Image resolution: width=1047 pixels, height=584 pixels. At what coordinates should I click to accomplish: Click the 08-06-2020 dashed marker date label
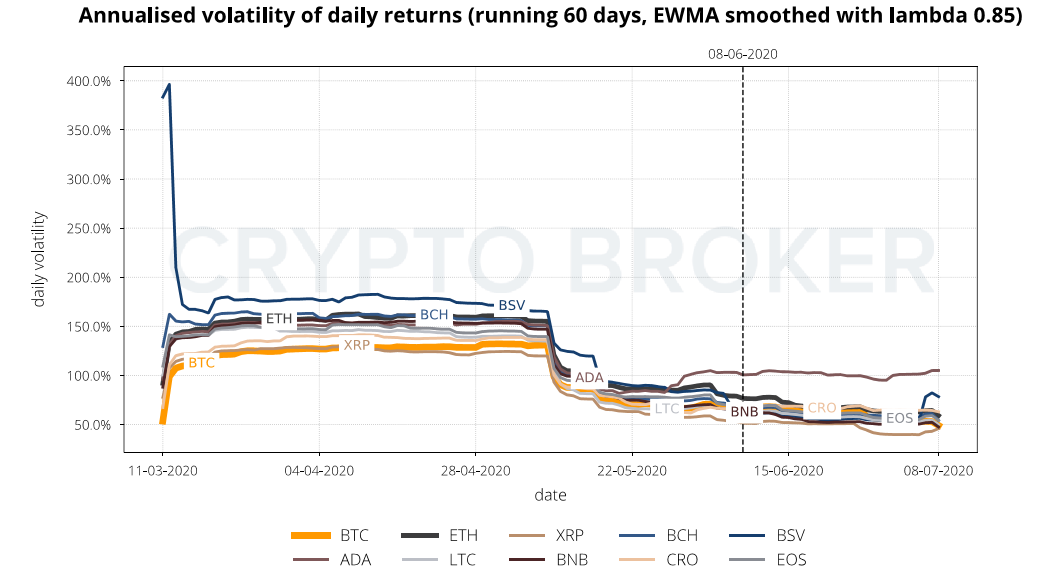pyautogui.click(x=742, y=55)
